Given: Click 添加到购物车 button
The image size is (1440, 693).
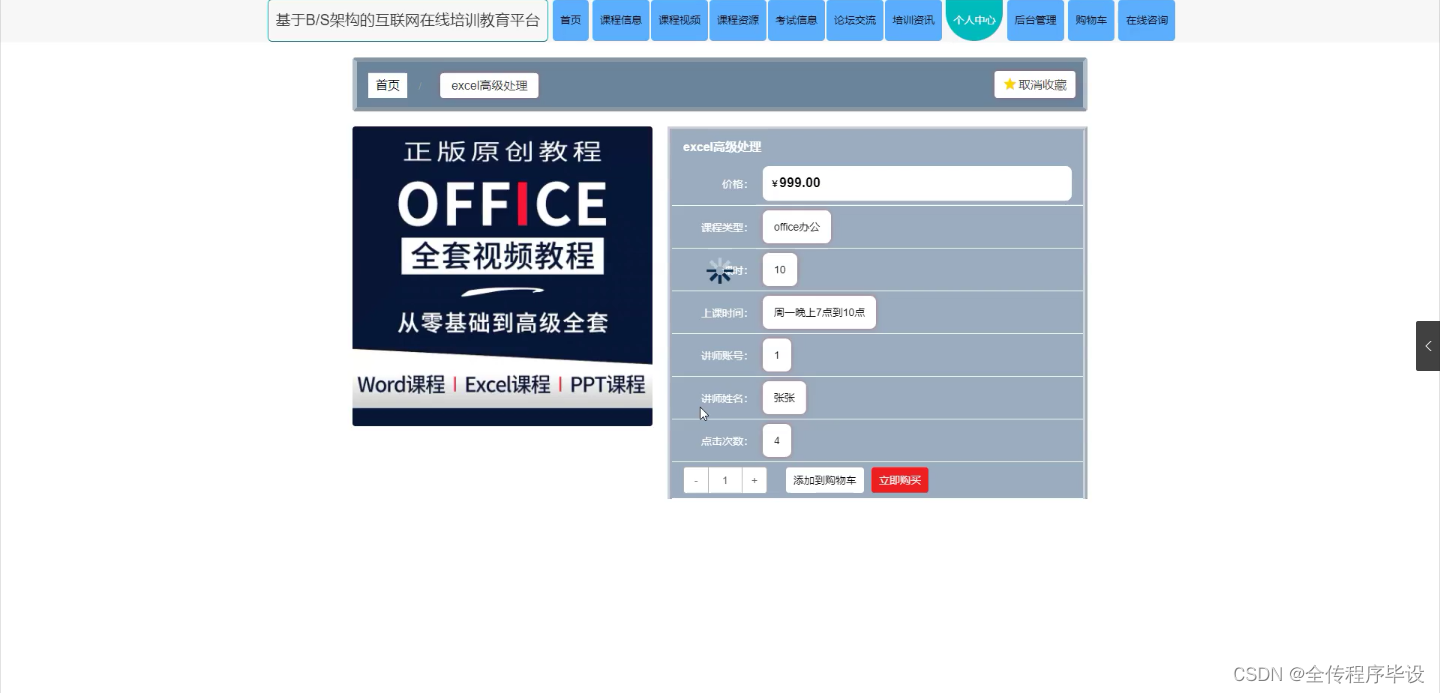Looking at the screenshot, I should [x=825, y=481].
